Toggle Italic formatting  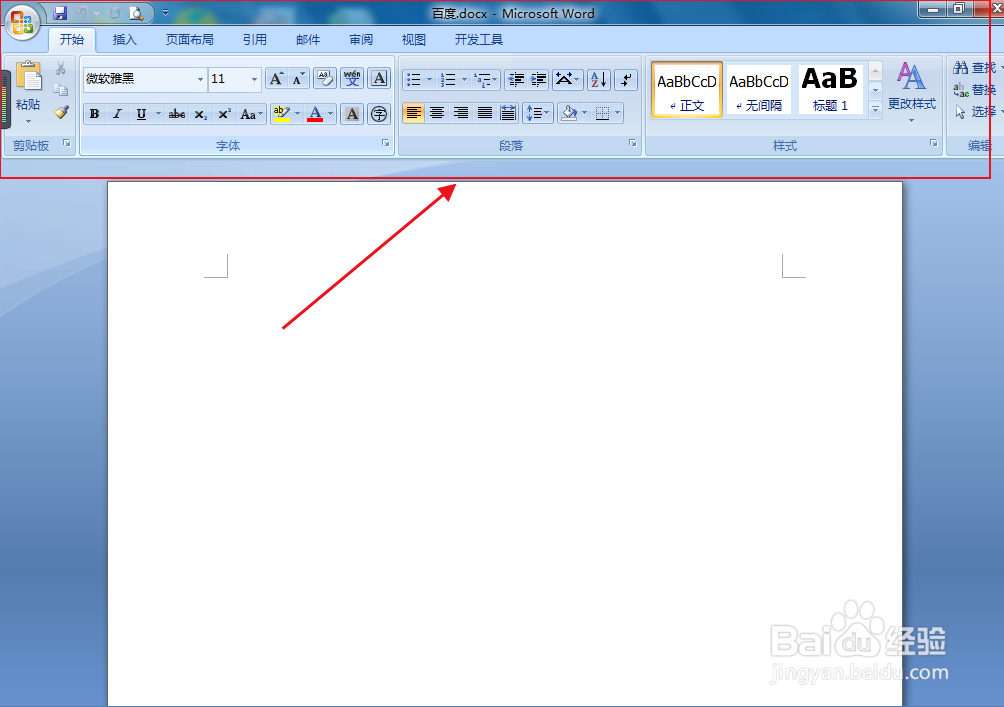(x=117, y=114)
